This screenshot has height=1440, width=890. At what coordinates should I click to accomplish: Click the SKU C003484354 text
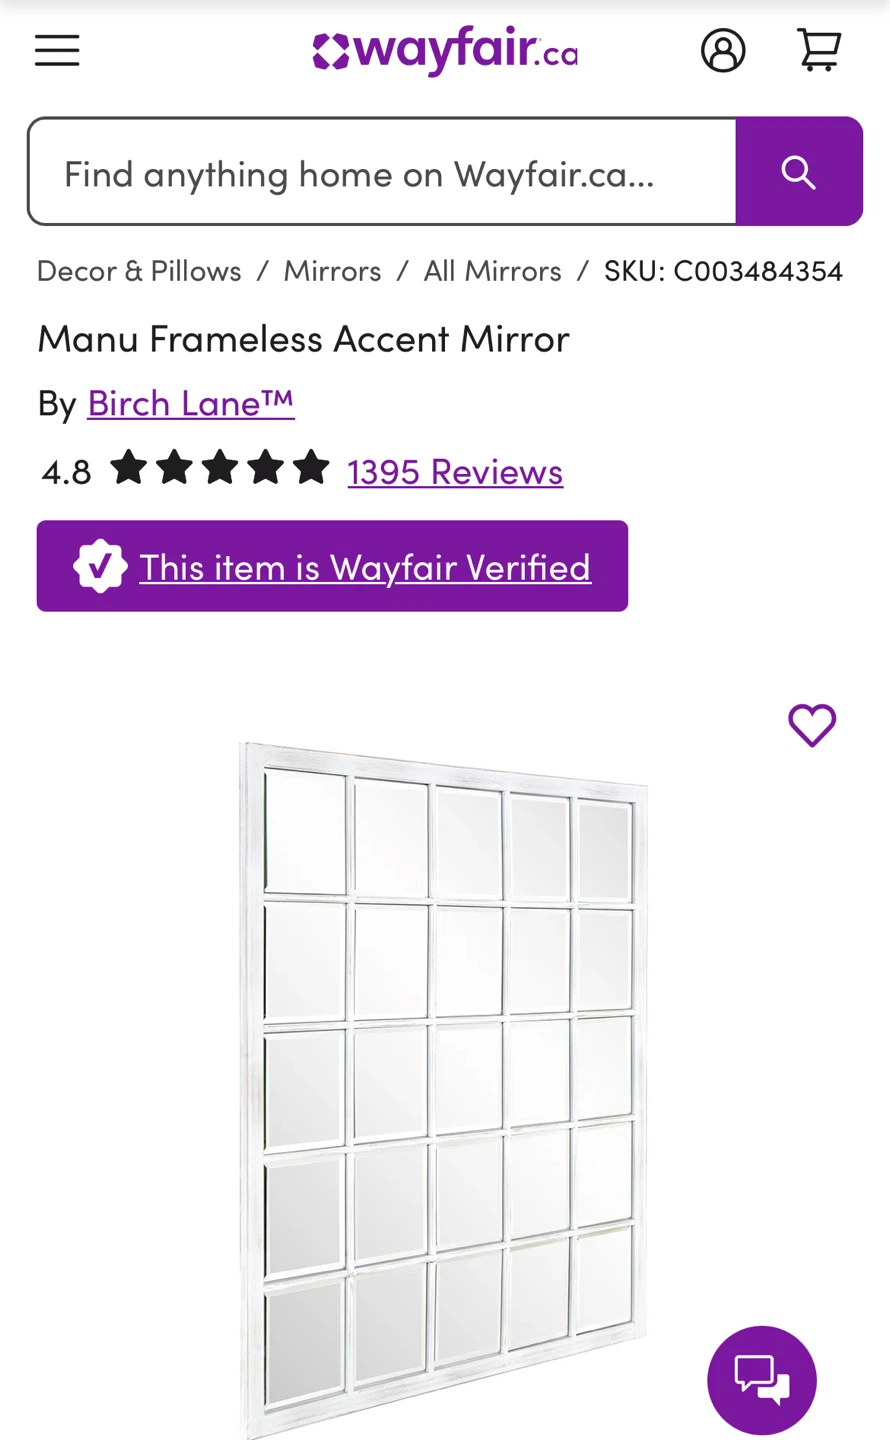coord(723,271)
